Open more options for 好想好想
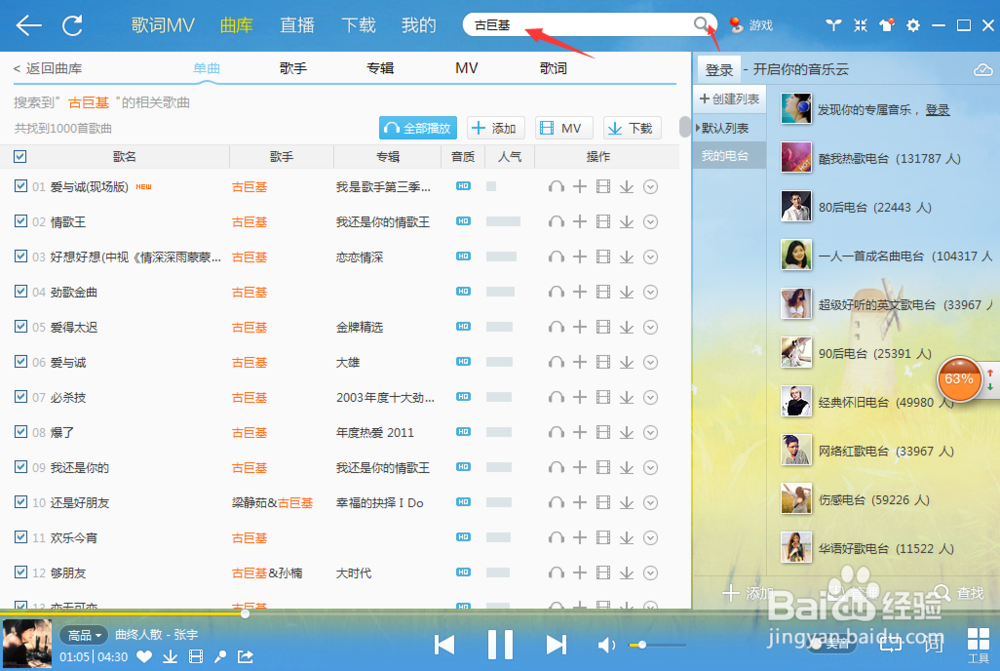 coord(650,257)
